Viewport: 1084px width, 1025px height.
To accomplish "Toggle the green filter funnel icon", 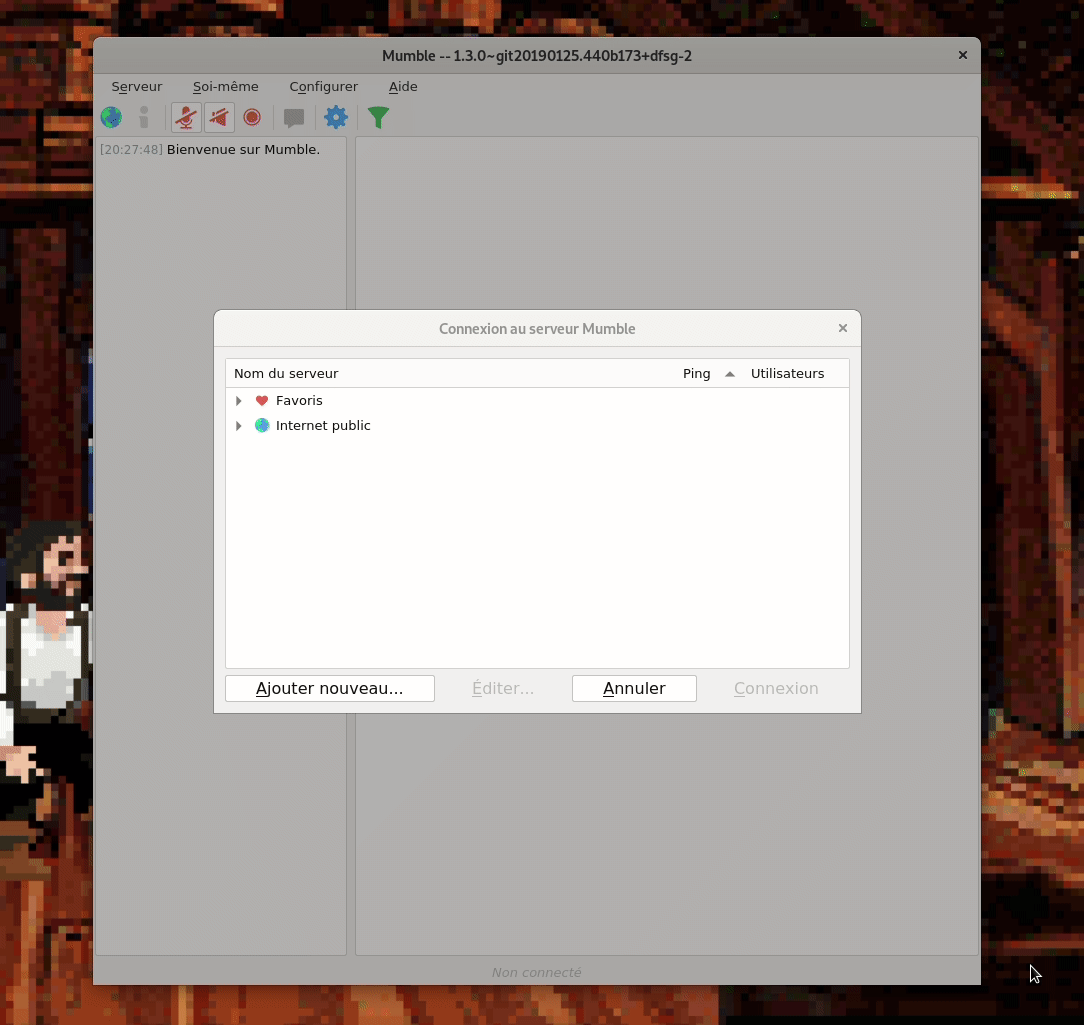I will pyautogui.click(x=378, y=117).
